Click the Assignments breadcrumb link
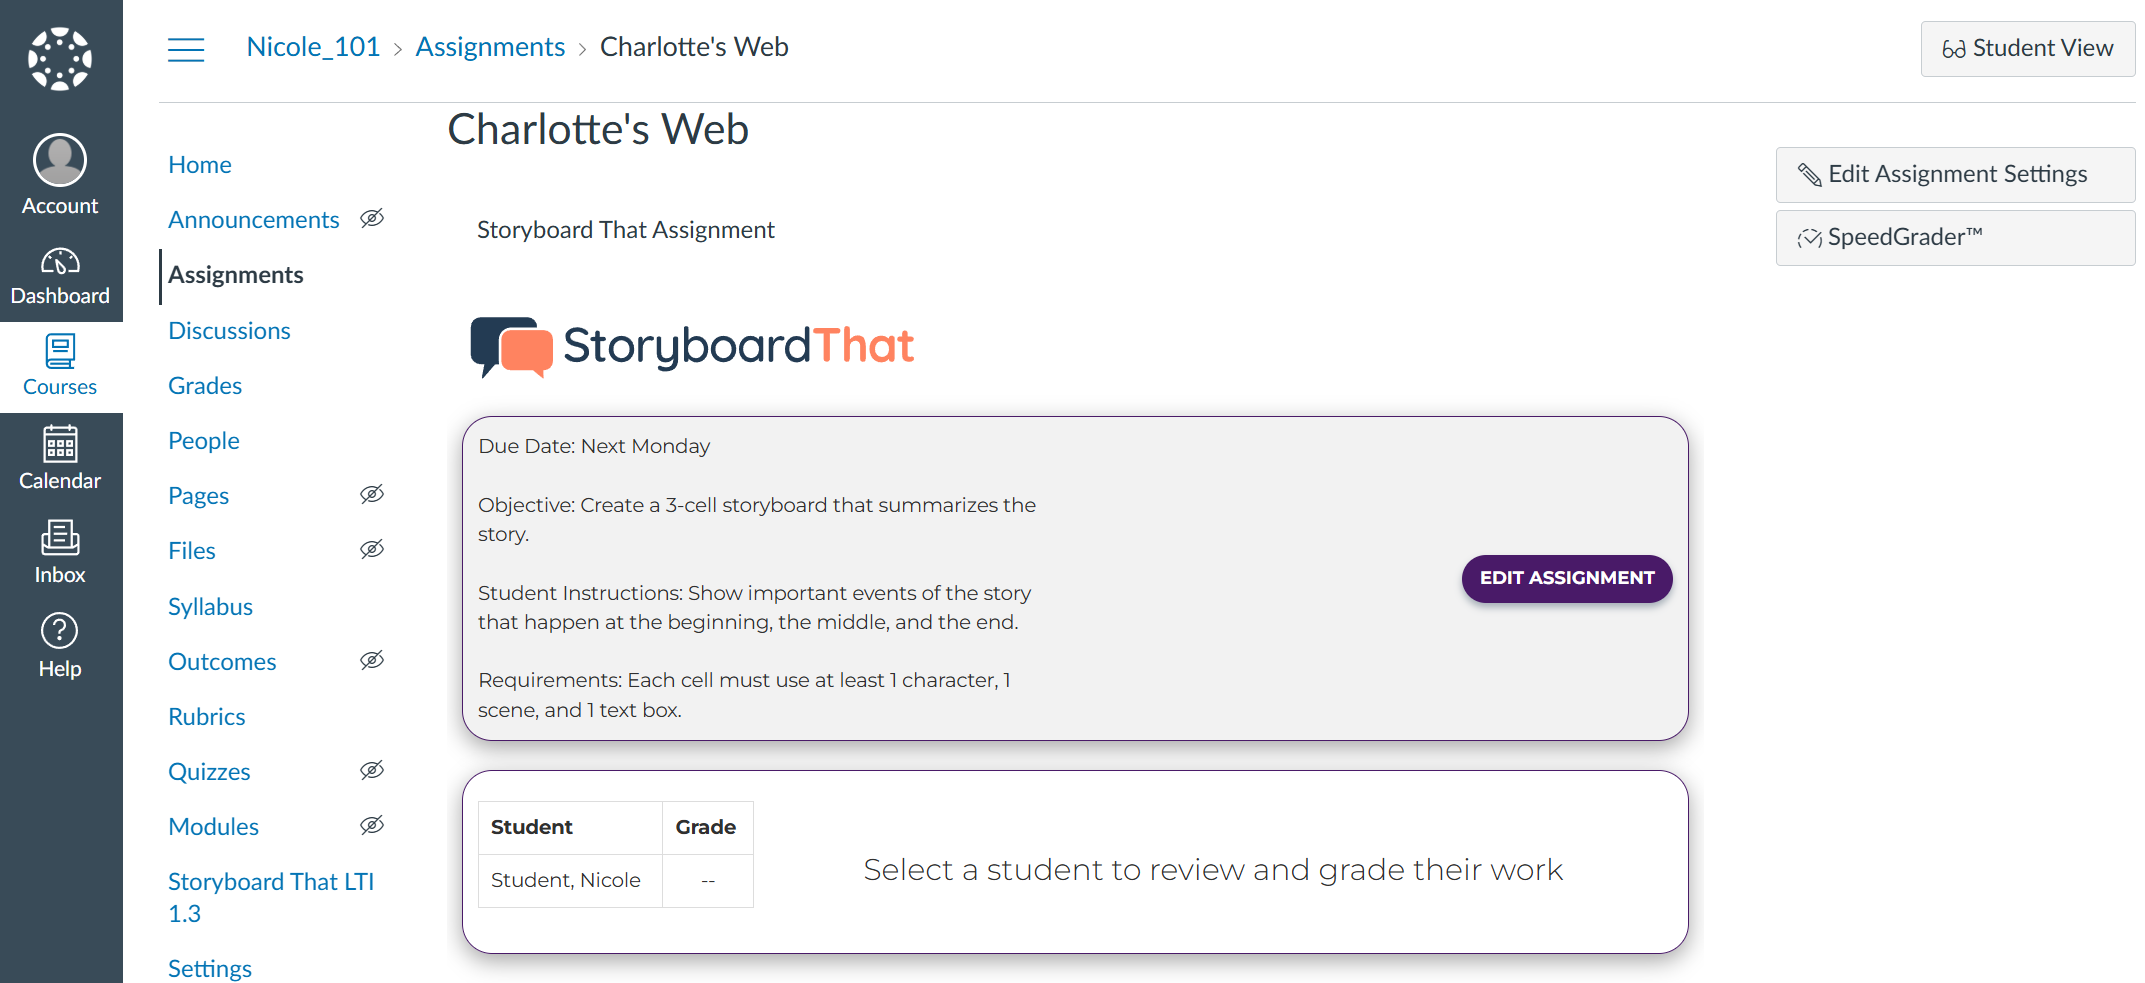 (x=490, y=47)
